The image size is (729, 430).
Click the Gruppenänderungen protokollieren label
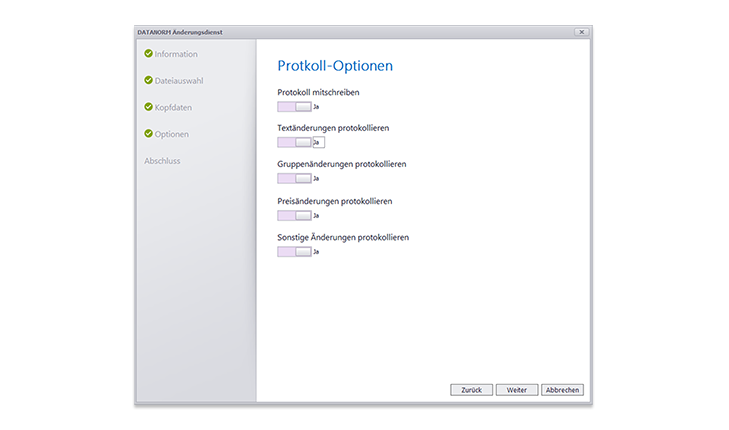click(342, 164)
